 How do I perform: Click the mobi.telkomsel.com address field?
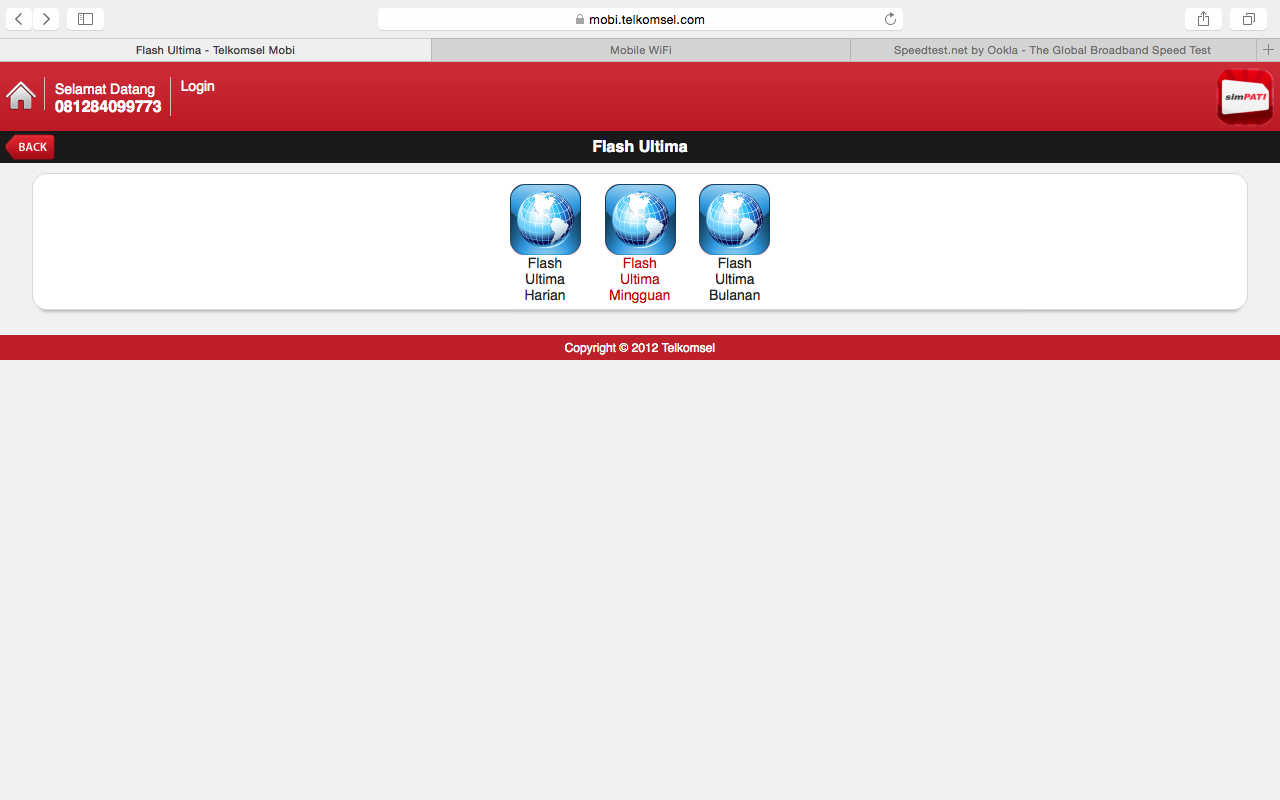(640, 19)
